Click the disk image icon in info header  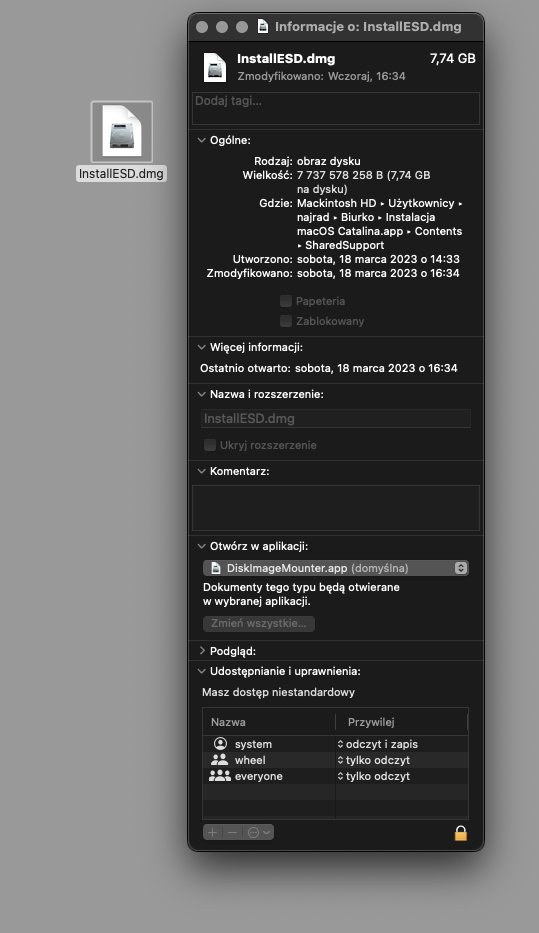tap(215, 67)
